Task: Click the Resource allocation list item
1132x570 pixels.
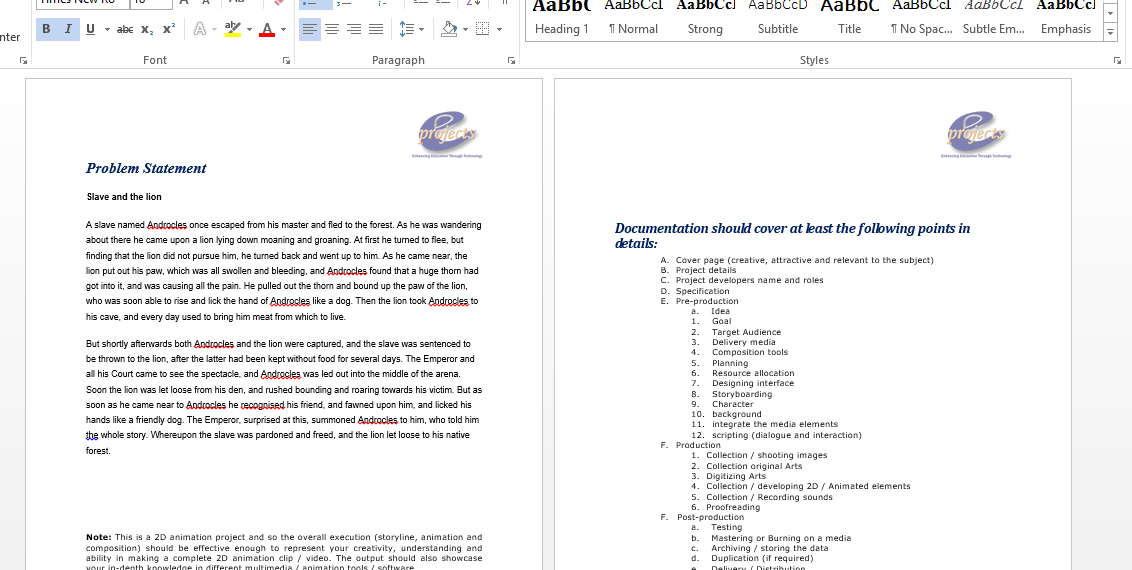Action: point(753,373)
